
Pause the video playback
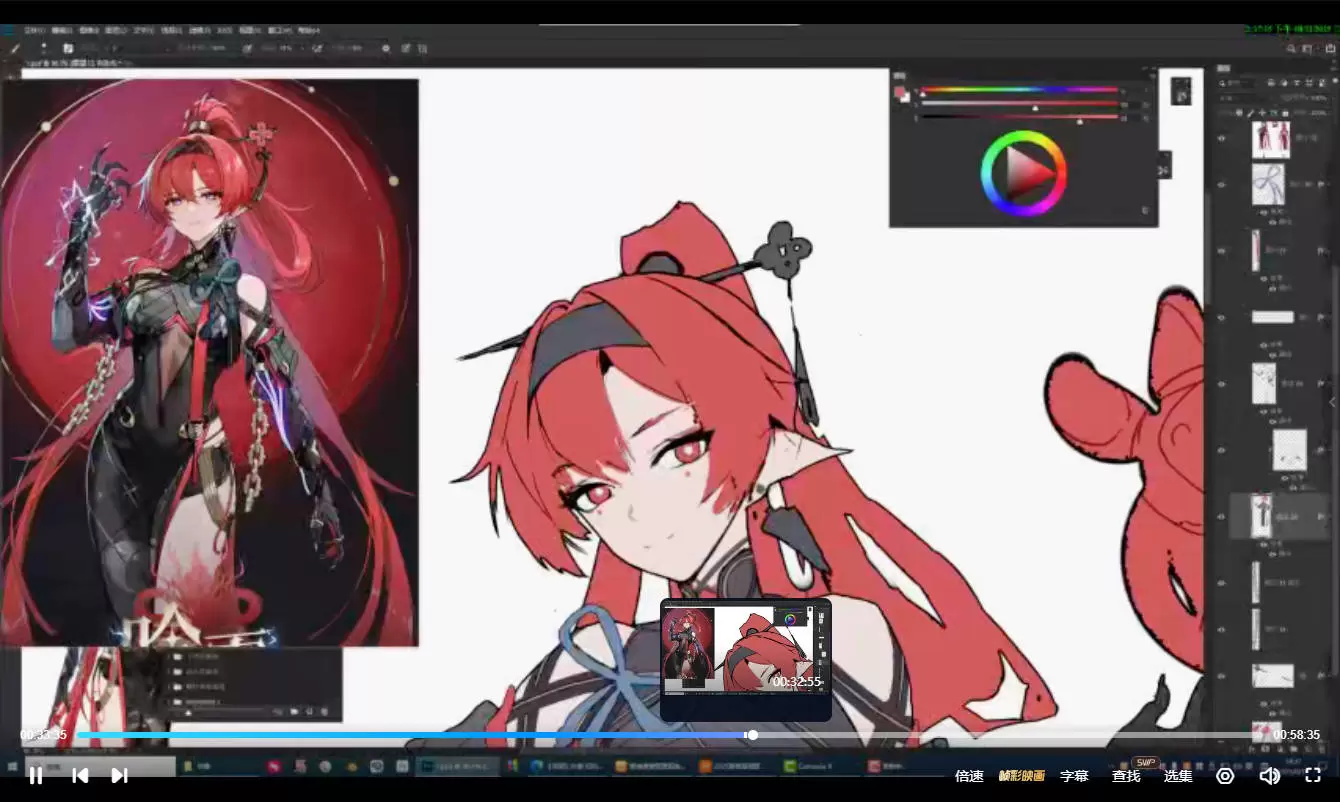pos(36,775)
